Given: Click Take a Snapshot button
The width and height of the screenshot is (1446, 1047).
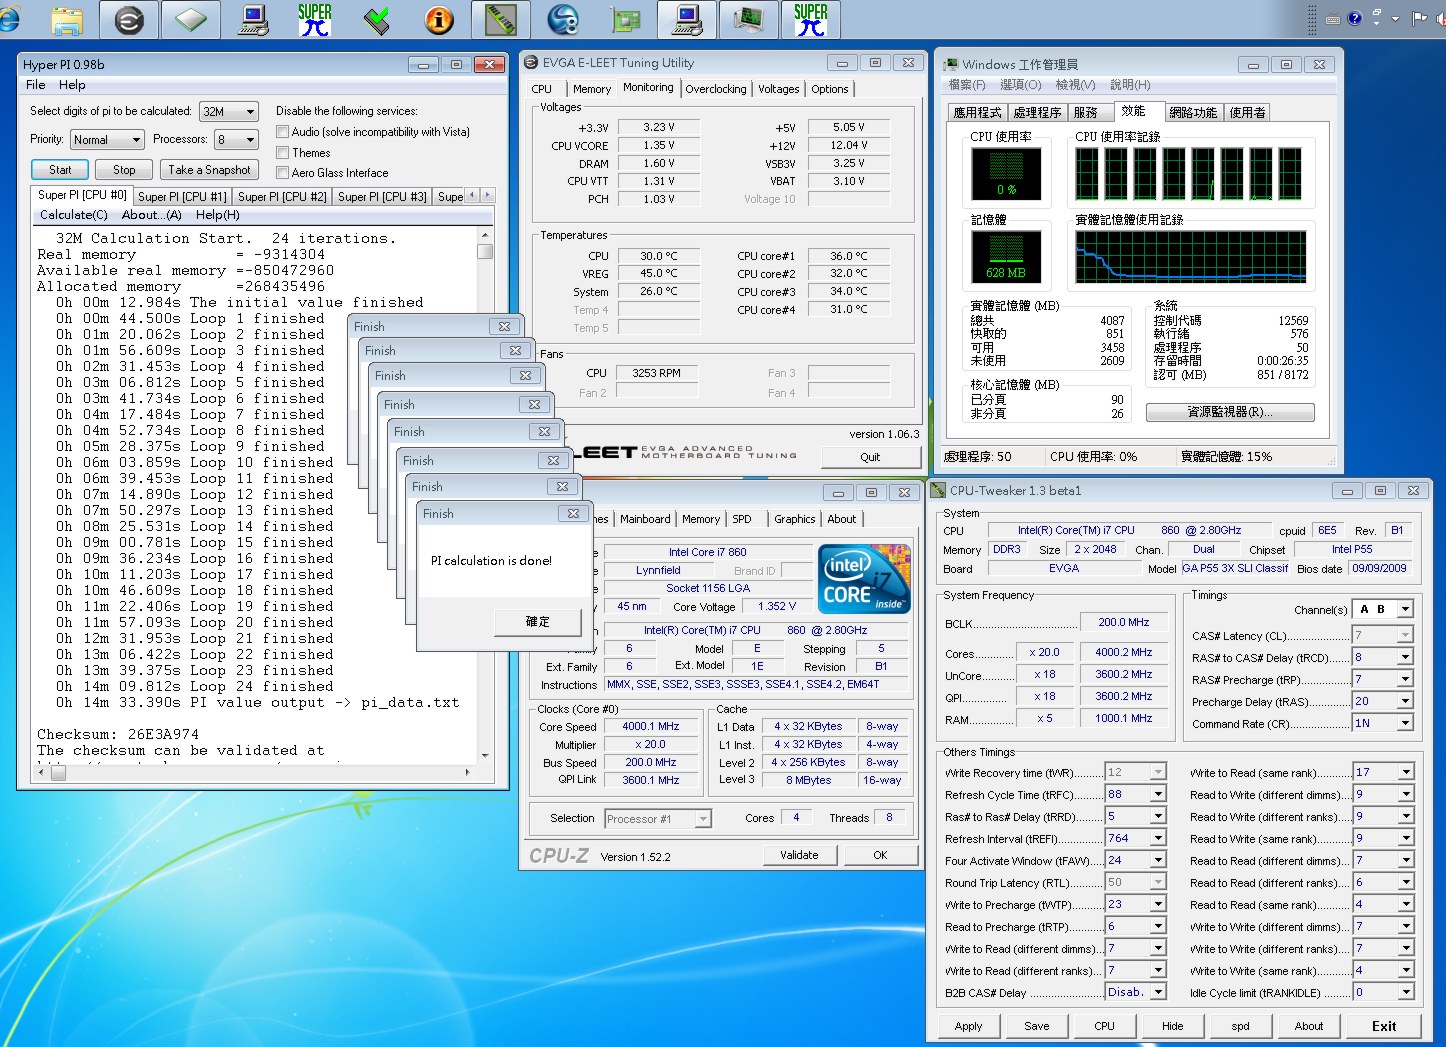Looking at the screenshot, I should [209, 170].
